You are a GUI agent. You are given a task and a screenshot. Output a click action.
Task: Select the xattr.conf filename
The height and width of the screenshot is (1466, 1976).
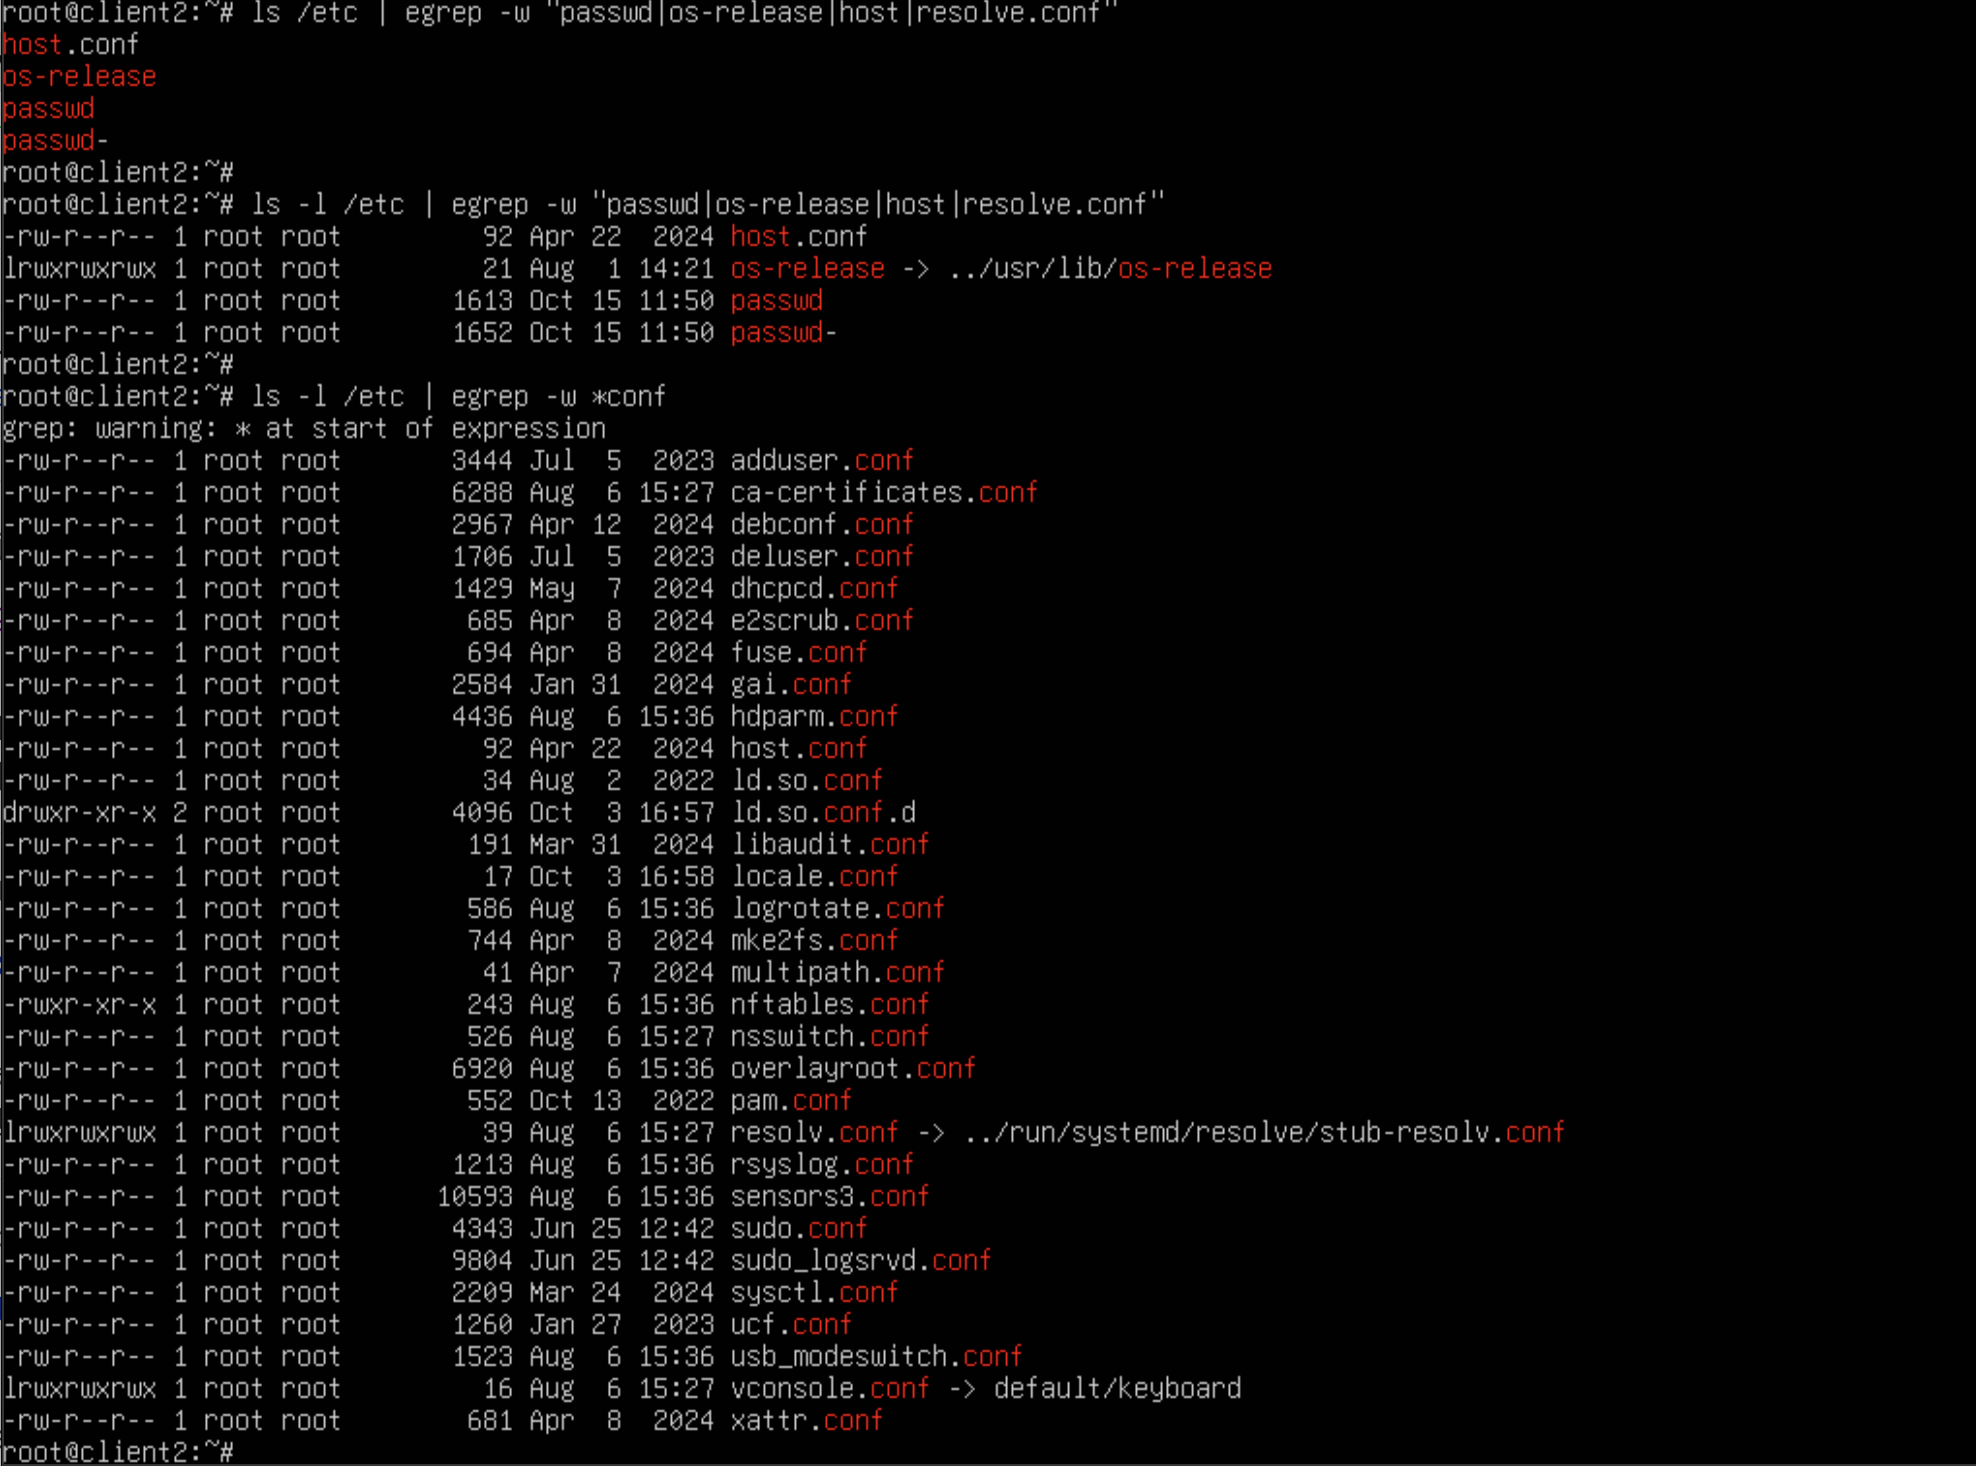806,1421
